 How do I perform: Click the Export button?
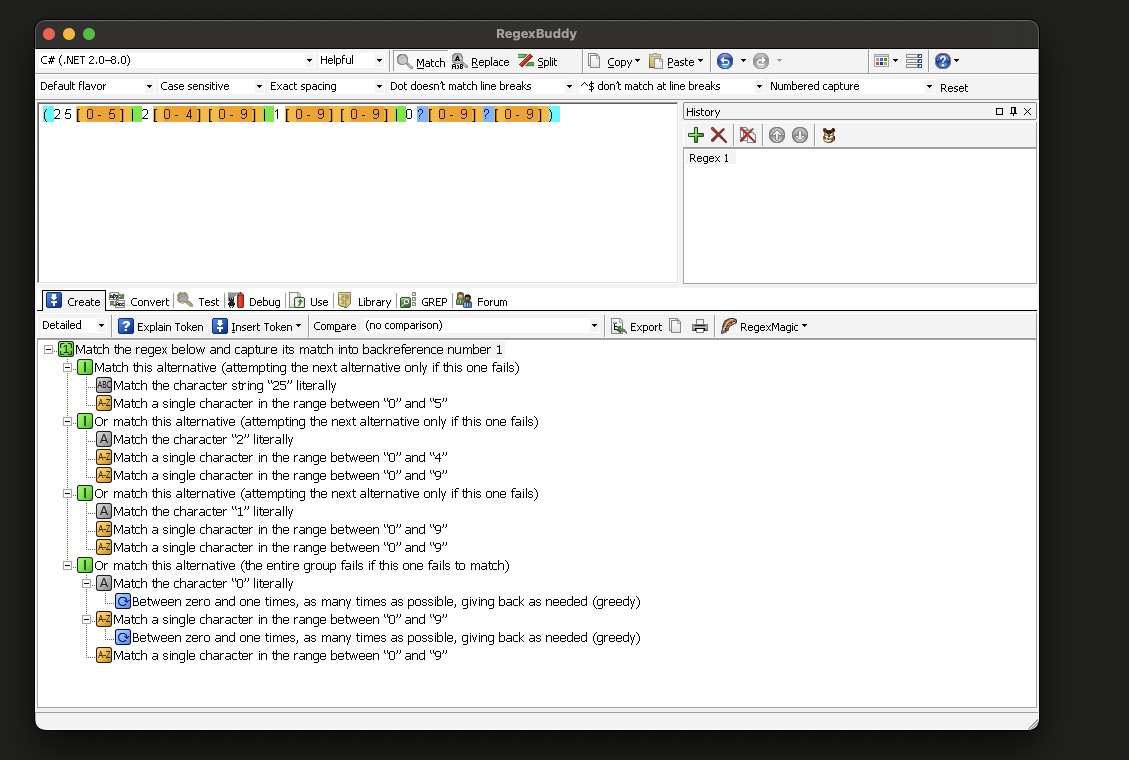pyautogui.click(x=636, y=325)
